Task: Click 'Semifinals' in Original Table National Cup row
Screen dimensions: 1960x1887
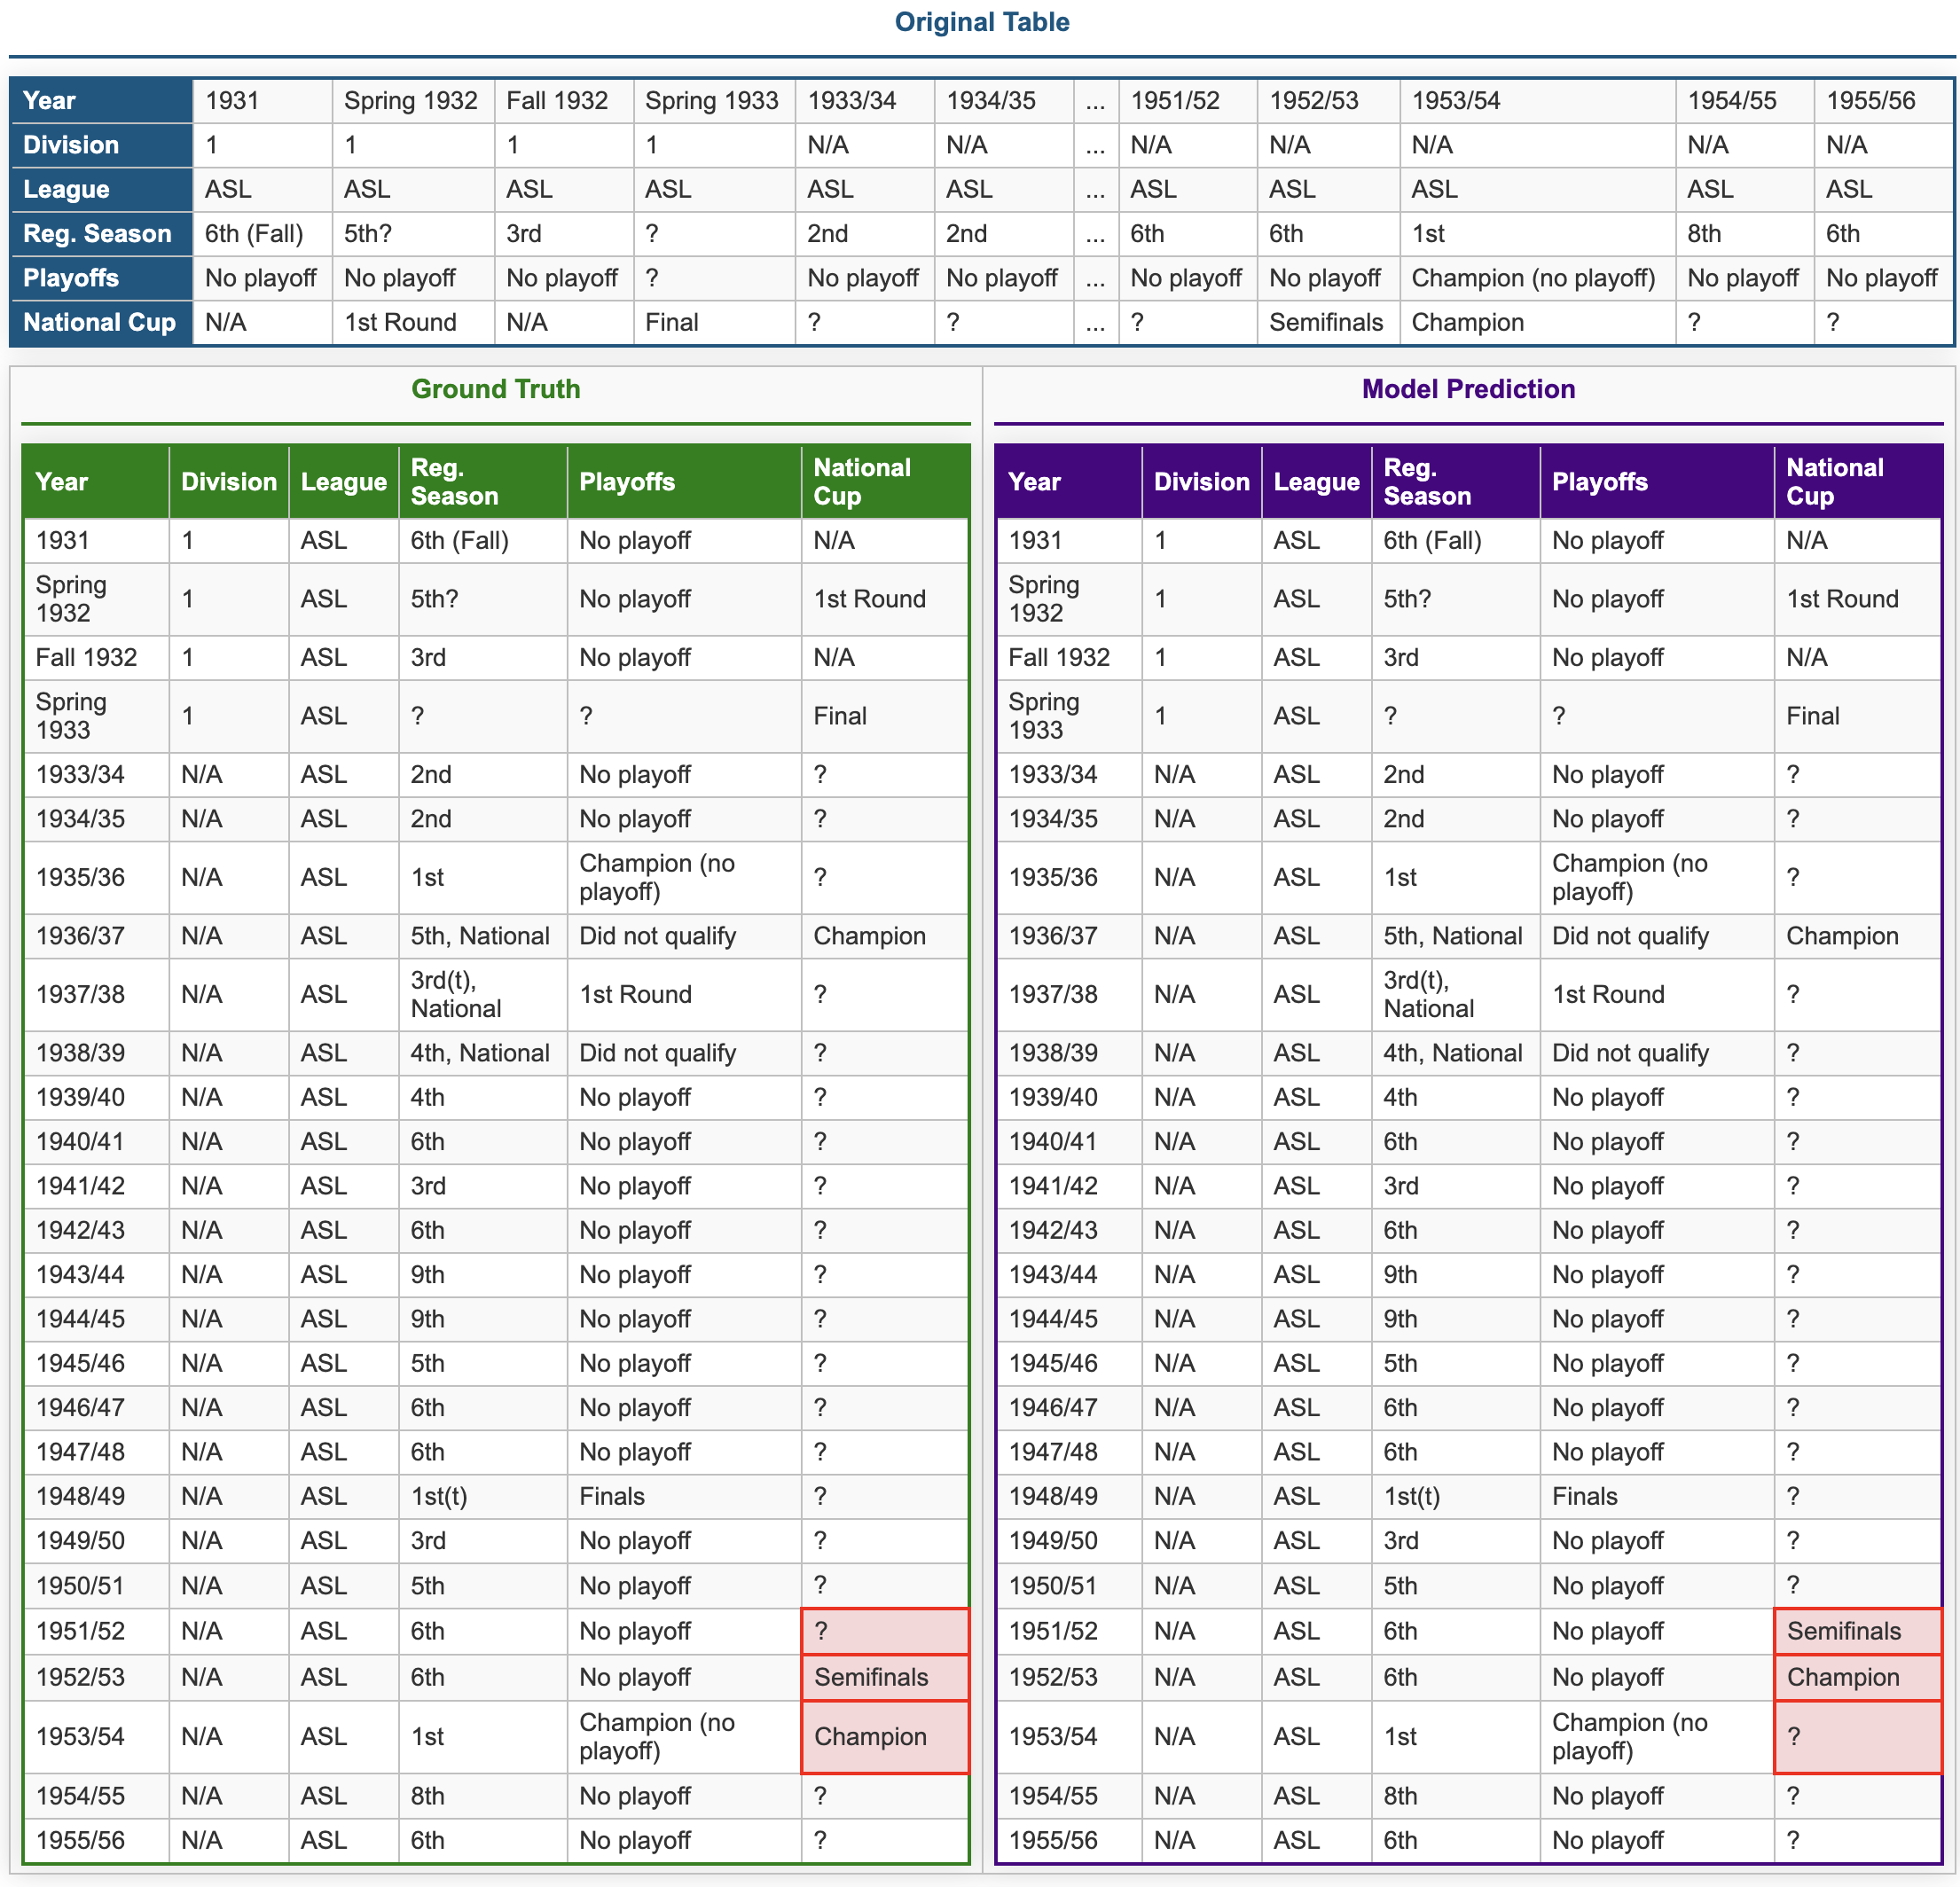Action: pos(1326,322)
